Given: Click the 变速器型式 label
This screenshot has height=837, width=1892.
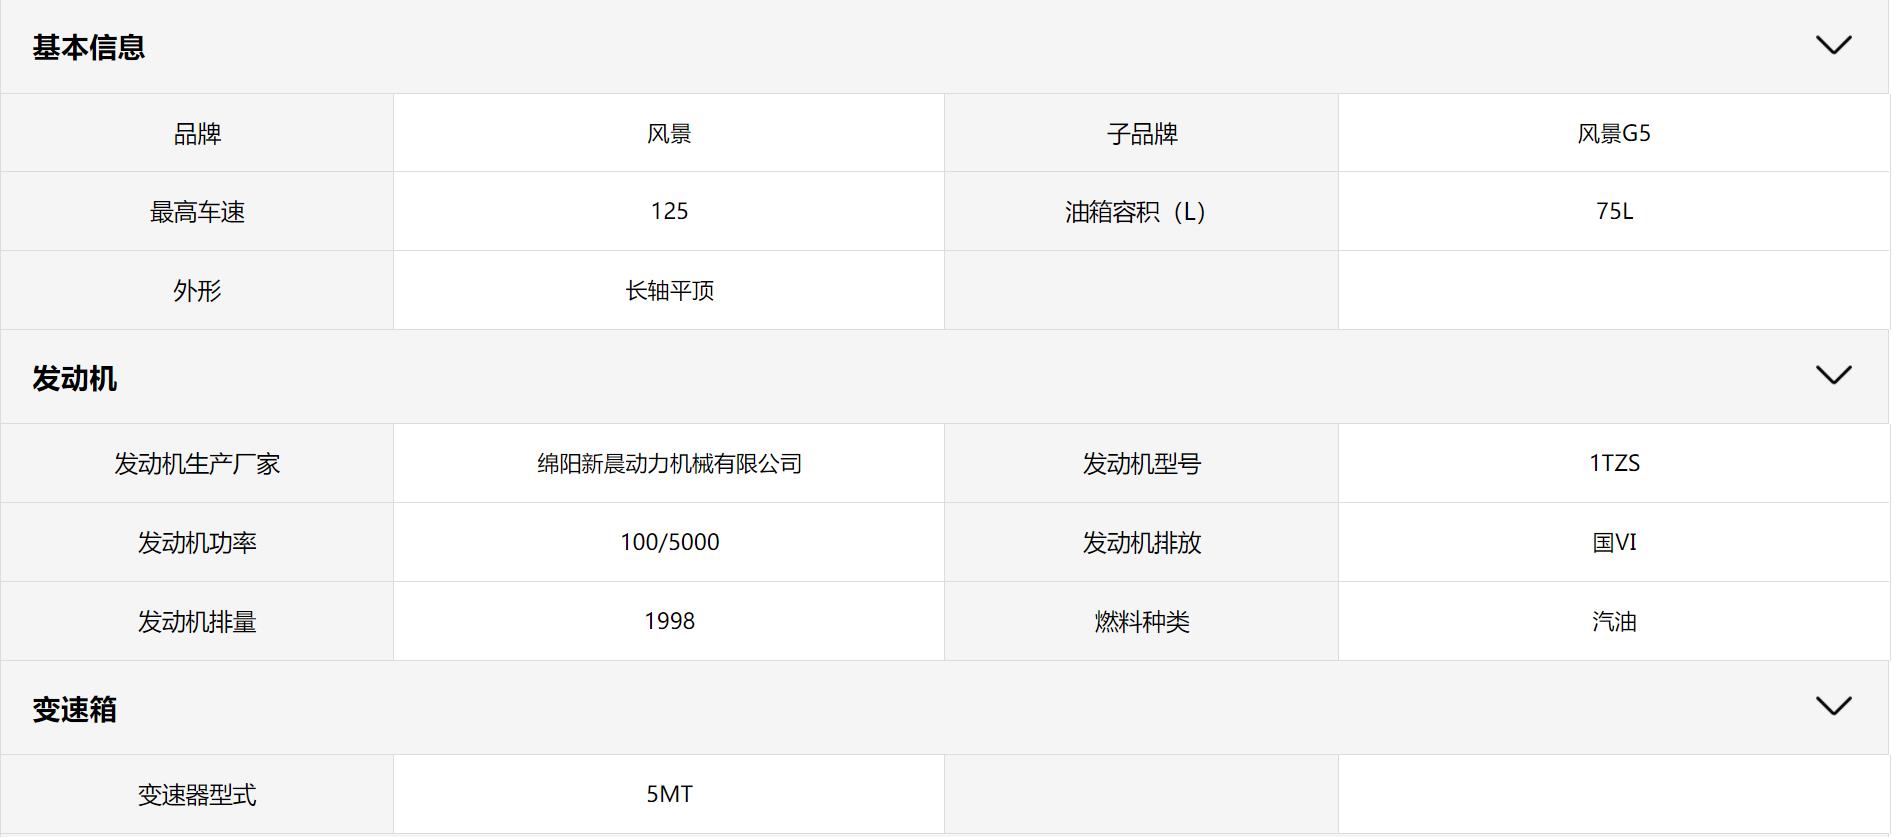Looking at the screenshot, I should click(197, 794).
